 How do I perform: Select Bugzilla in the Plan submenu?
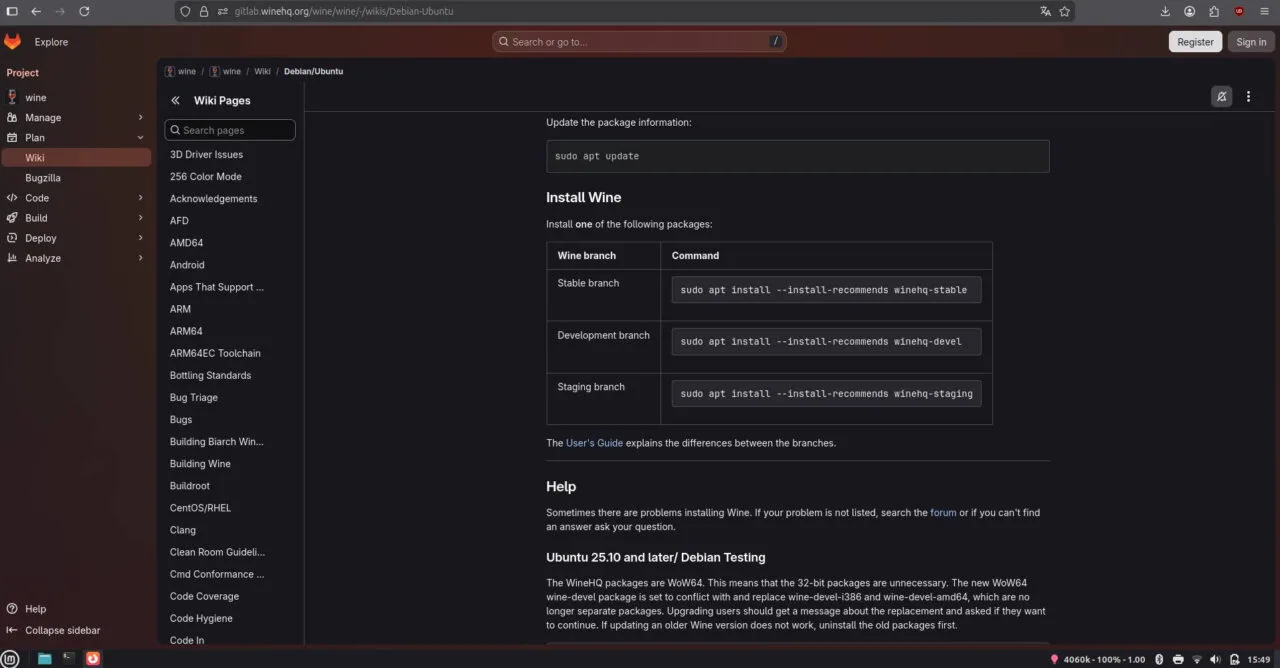pyautogui.click(x=76, y=177)
